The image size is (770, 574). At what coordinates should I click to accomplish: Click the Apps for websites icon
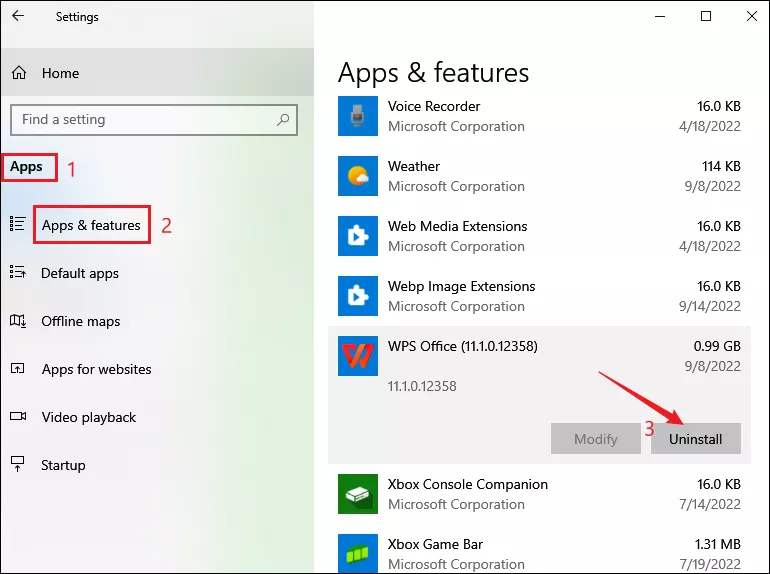tap(18, 368)
